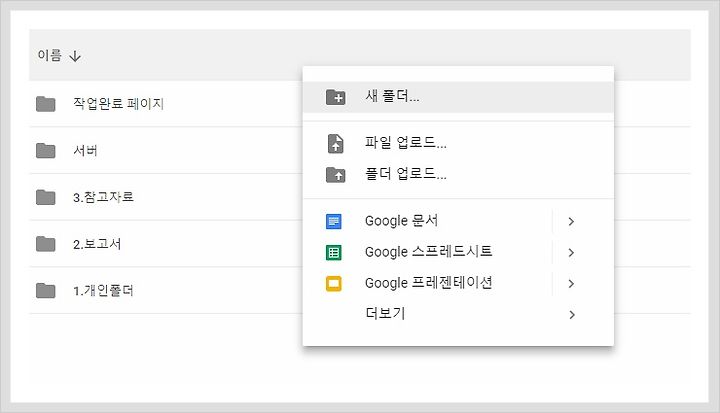720x413 pixels.
Task: Click the folder upload icon
Action: (x=335, y=175)
